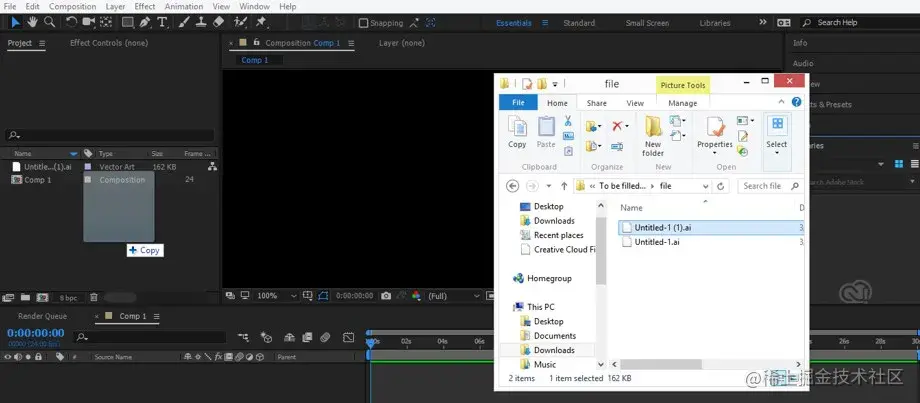Open the Explorer address bar history dropdown
This screenshot has height=403, width=920.
coord(706,186)
